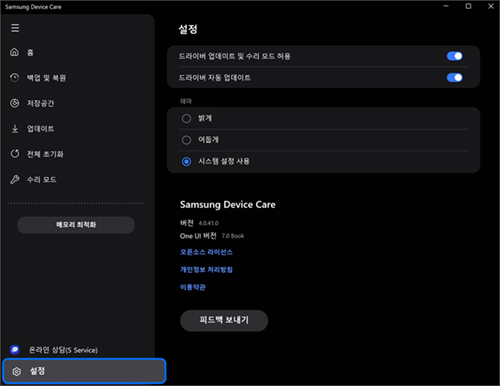The height and width of the screenshot is (386, 500).
Task: Click the 메모리 최적화 button
Action: click(x=76, y=225)
